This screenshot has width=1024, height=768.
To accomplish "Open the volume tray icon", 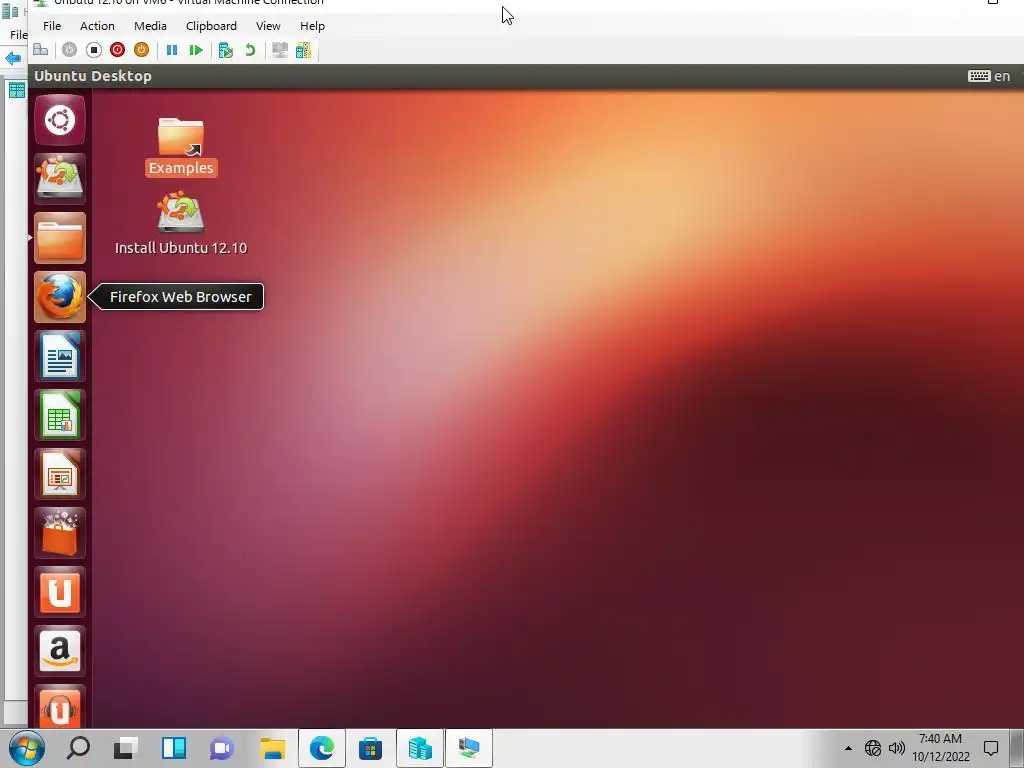I will tap(897, 748).
